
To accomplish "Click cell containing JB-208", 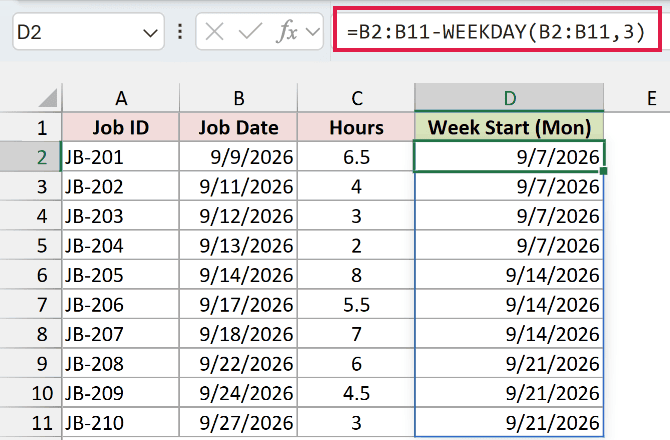I will (121, 363).
